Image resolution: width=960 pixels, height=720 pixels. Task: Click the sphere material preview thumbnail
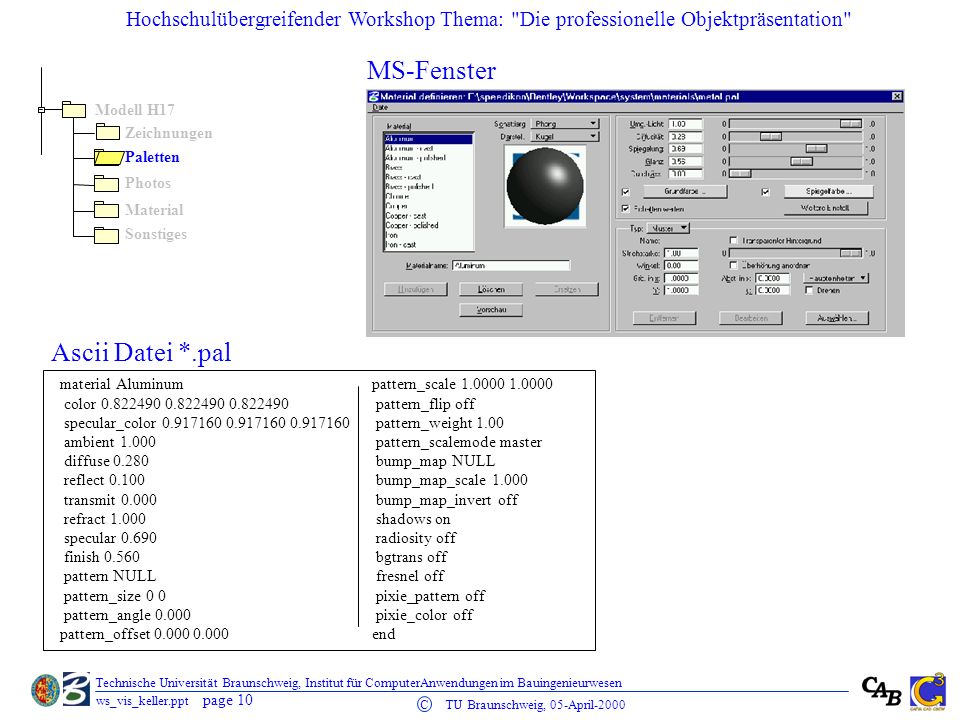pos(545,187)
